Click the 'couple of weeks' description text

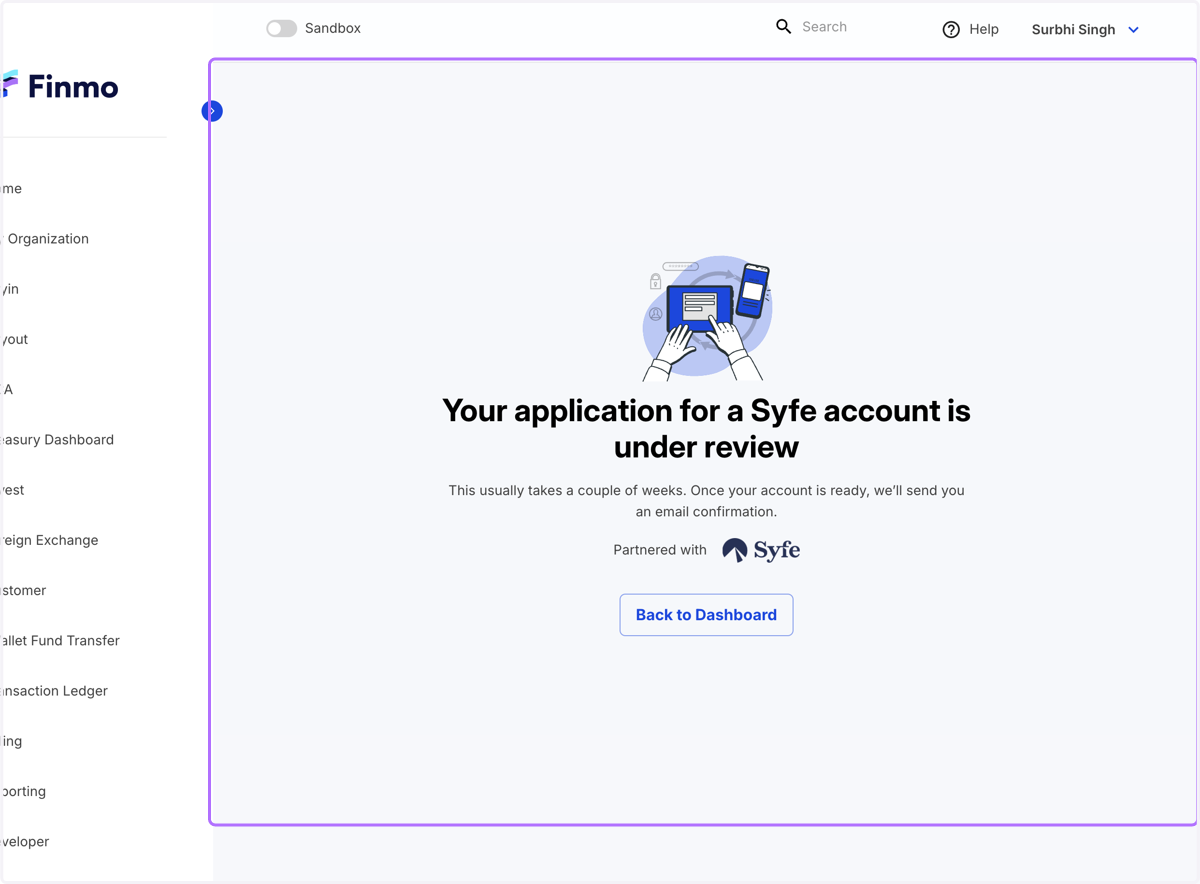706,501
